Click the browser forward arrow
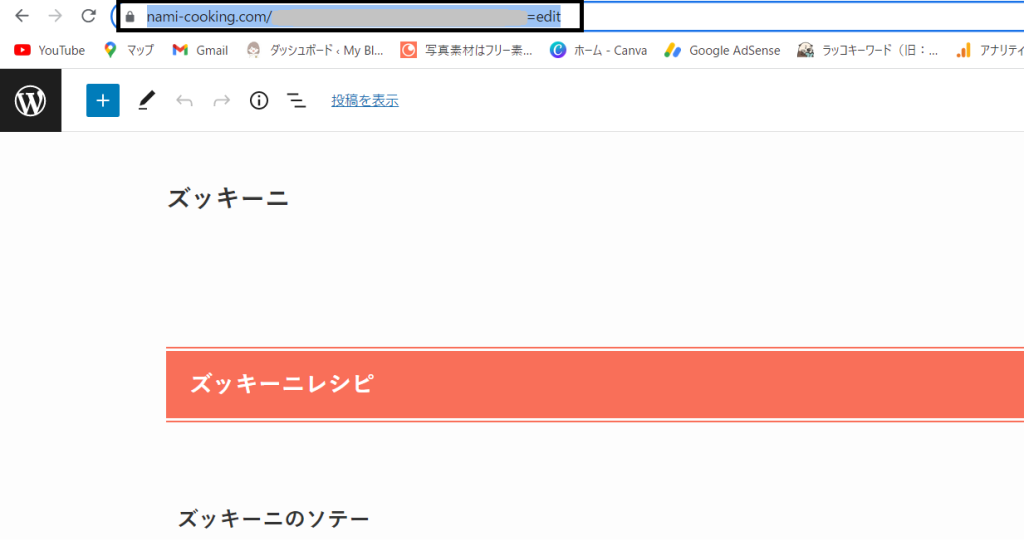This screenshot has width=1024, height=541. (55, 17)
